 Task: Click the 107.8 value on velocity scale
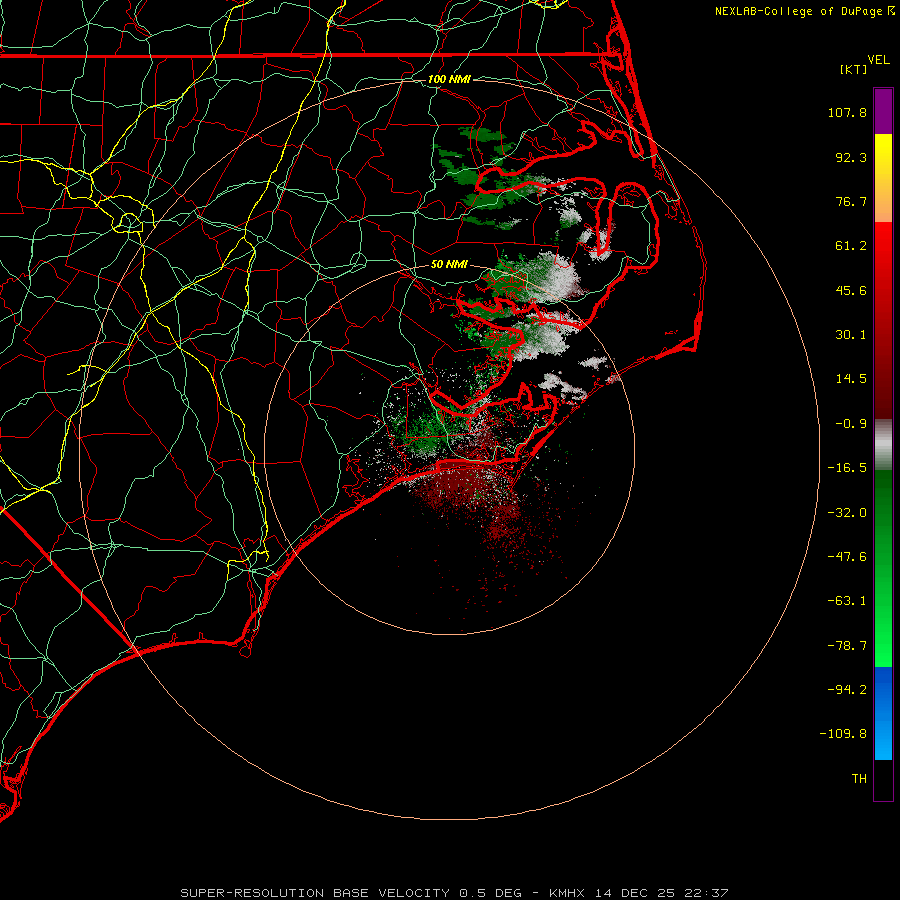(x=847, y=112)
